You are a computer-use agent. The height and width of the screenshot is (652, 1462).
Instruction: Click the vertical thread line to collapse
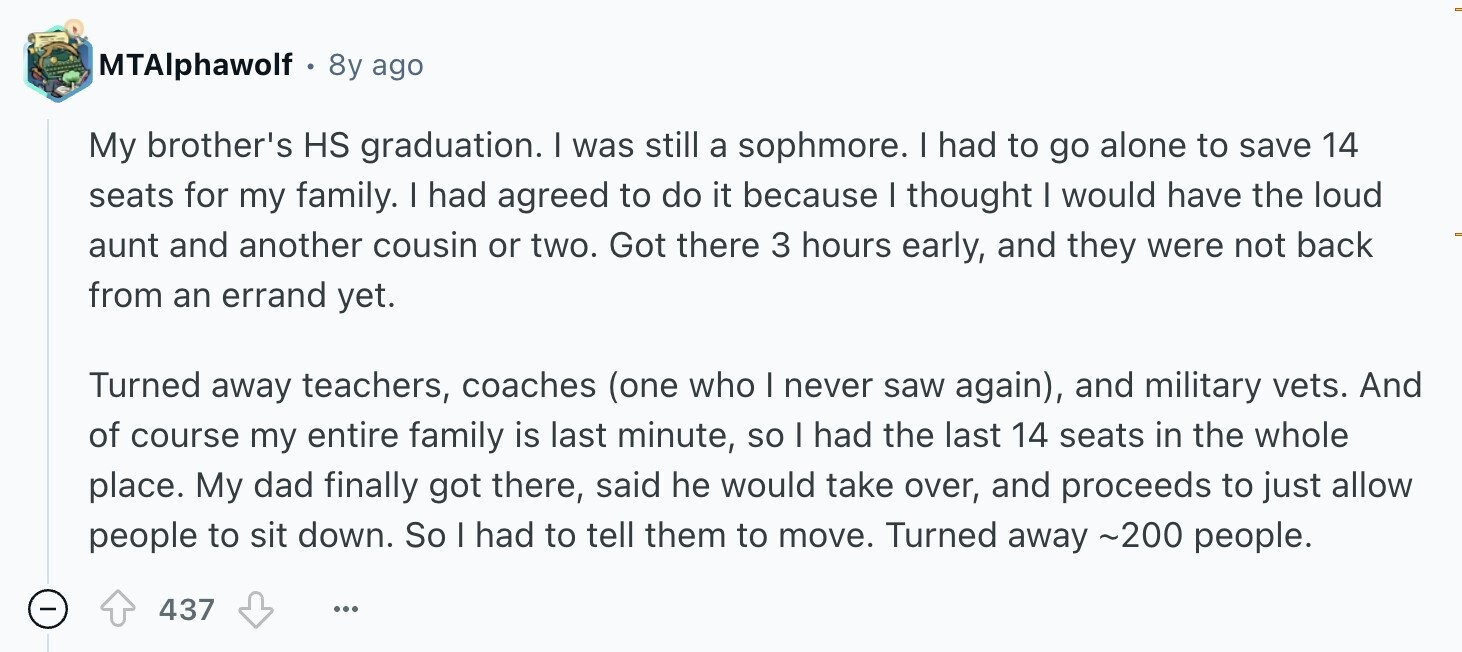click(47, 350)
